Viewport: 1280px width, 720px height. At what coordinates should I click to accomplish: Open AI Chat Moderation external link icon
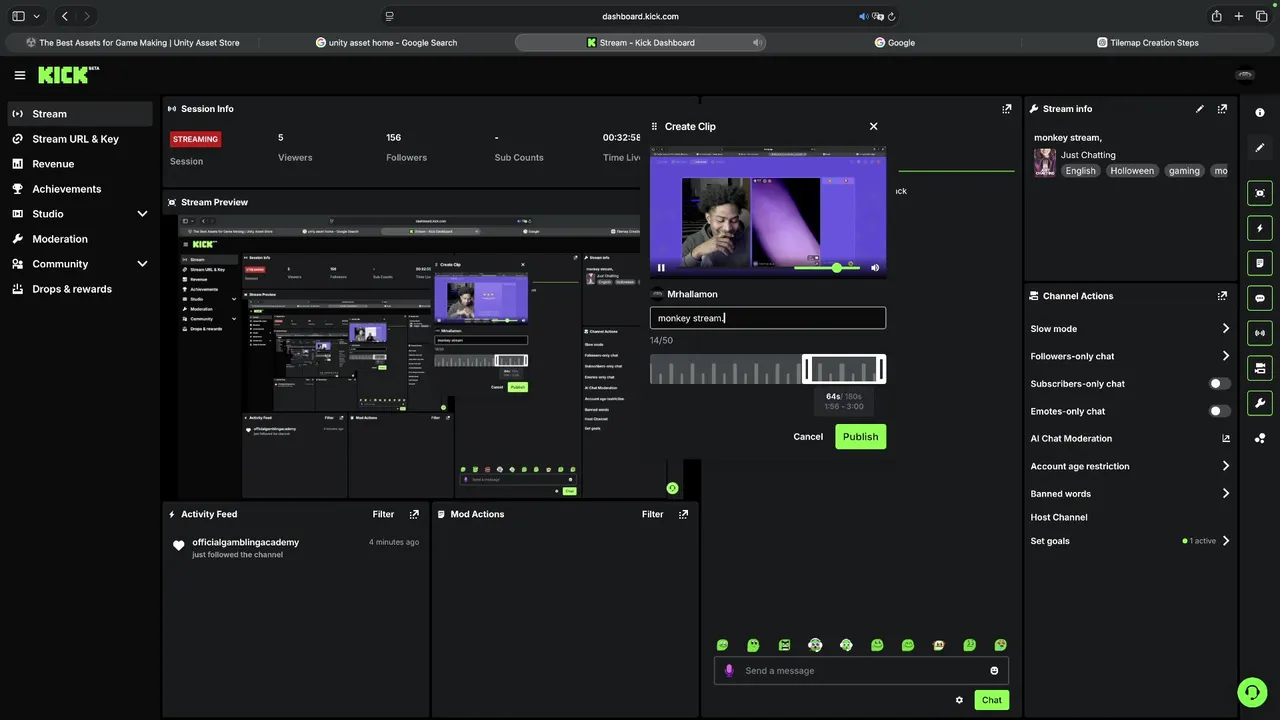[x=1226, y=438]
